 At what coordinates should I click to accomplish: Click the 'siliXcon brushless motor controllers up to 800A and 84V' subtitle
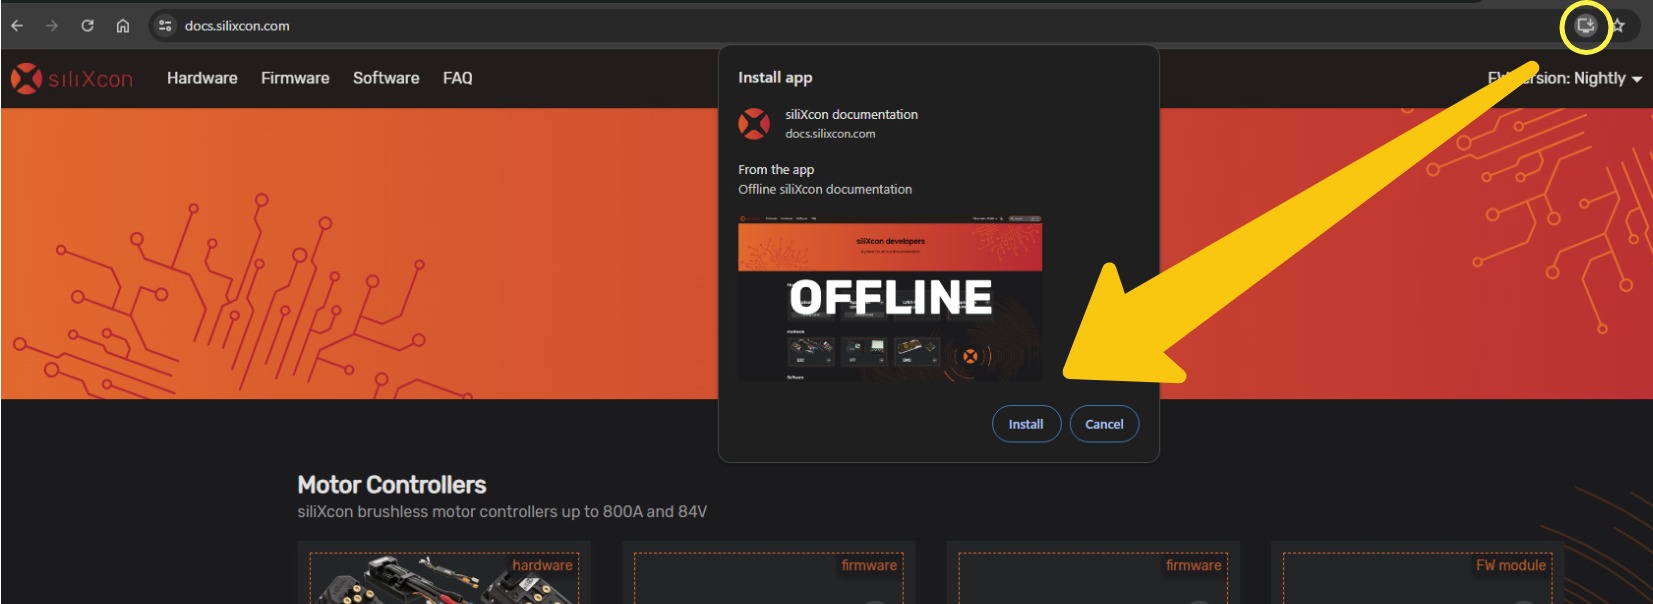[x=502, y=512]
